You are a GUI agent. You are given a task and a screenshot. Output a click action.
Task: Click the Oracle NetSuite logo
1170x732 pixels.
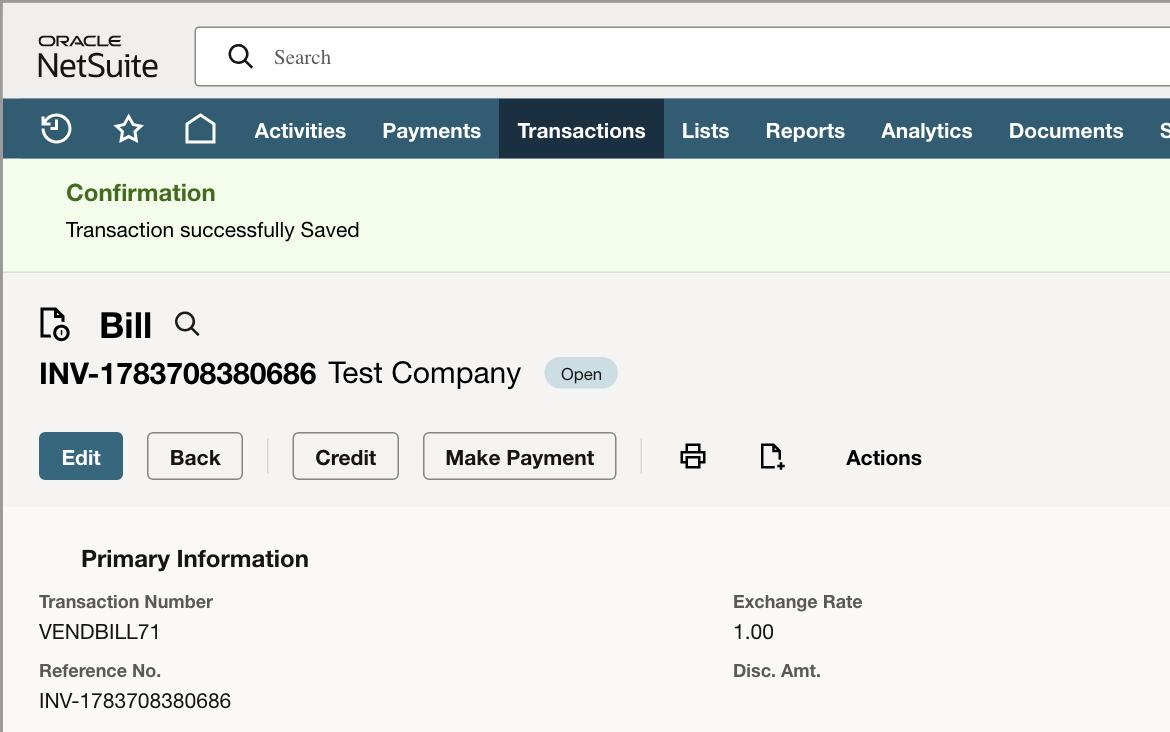tap(98, 56)
